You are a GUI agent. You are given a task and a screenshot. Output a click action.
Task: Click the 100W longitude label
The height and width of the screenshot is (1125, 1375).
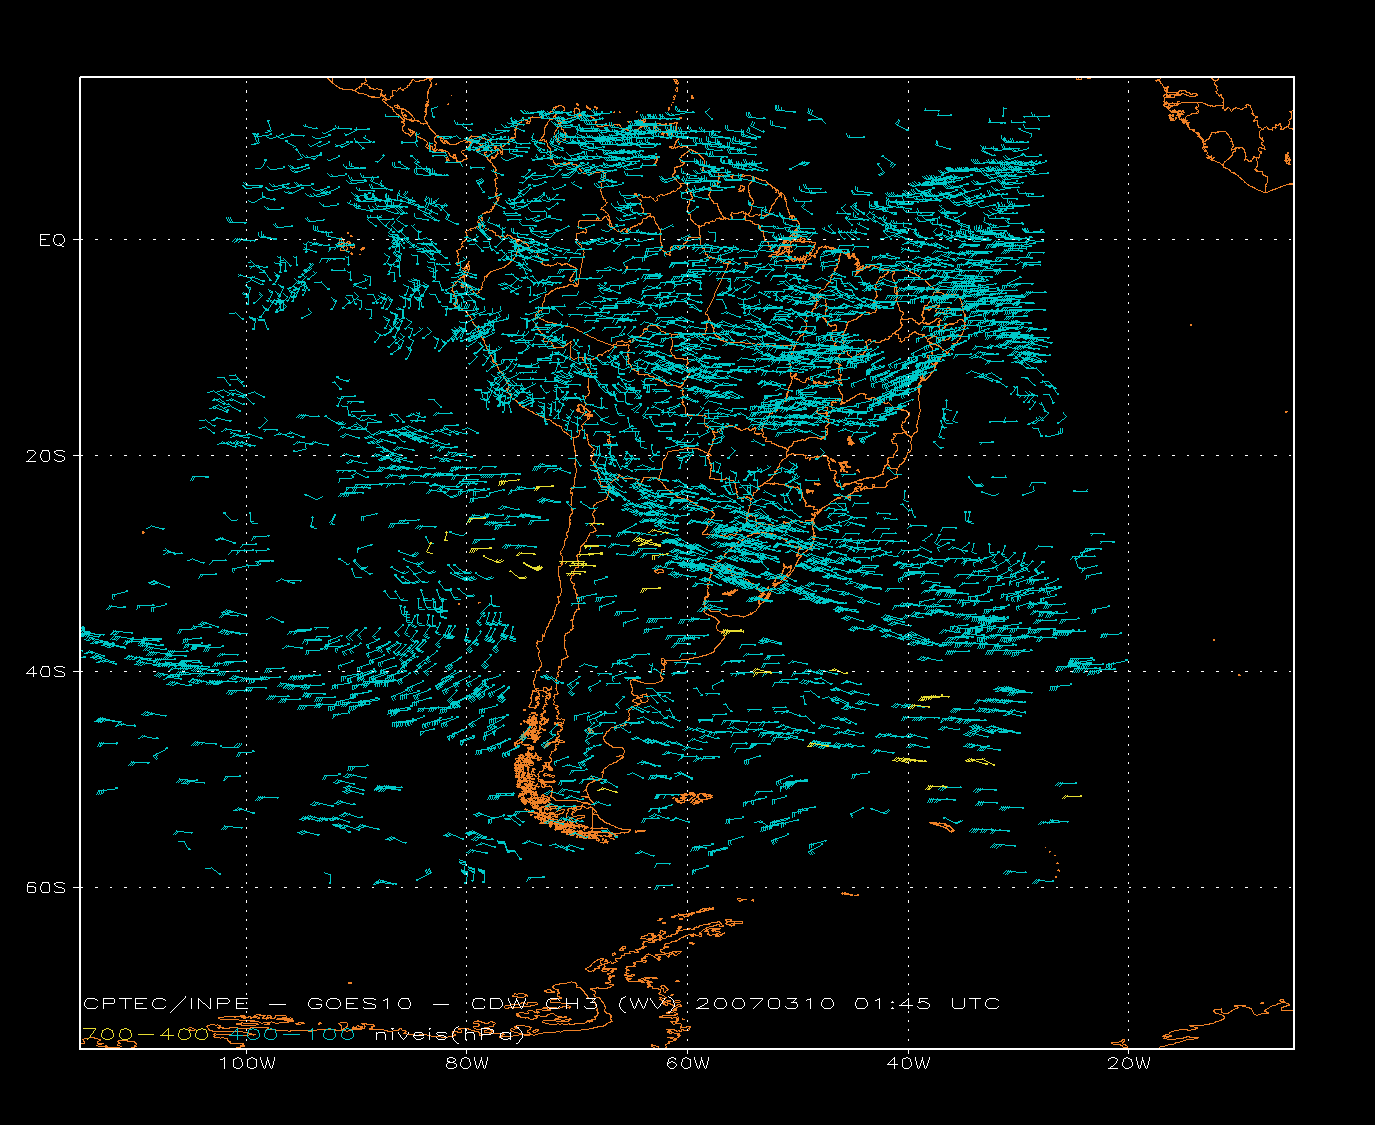247,1064
